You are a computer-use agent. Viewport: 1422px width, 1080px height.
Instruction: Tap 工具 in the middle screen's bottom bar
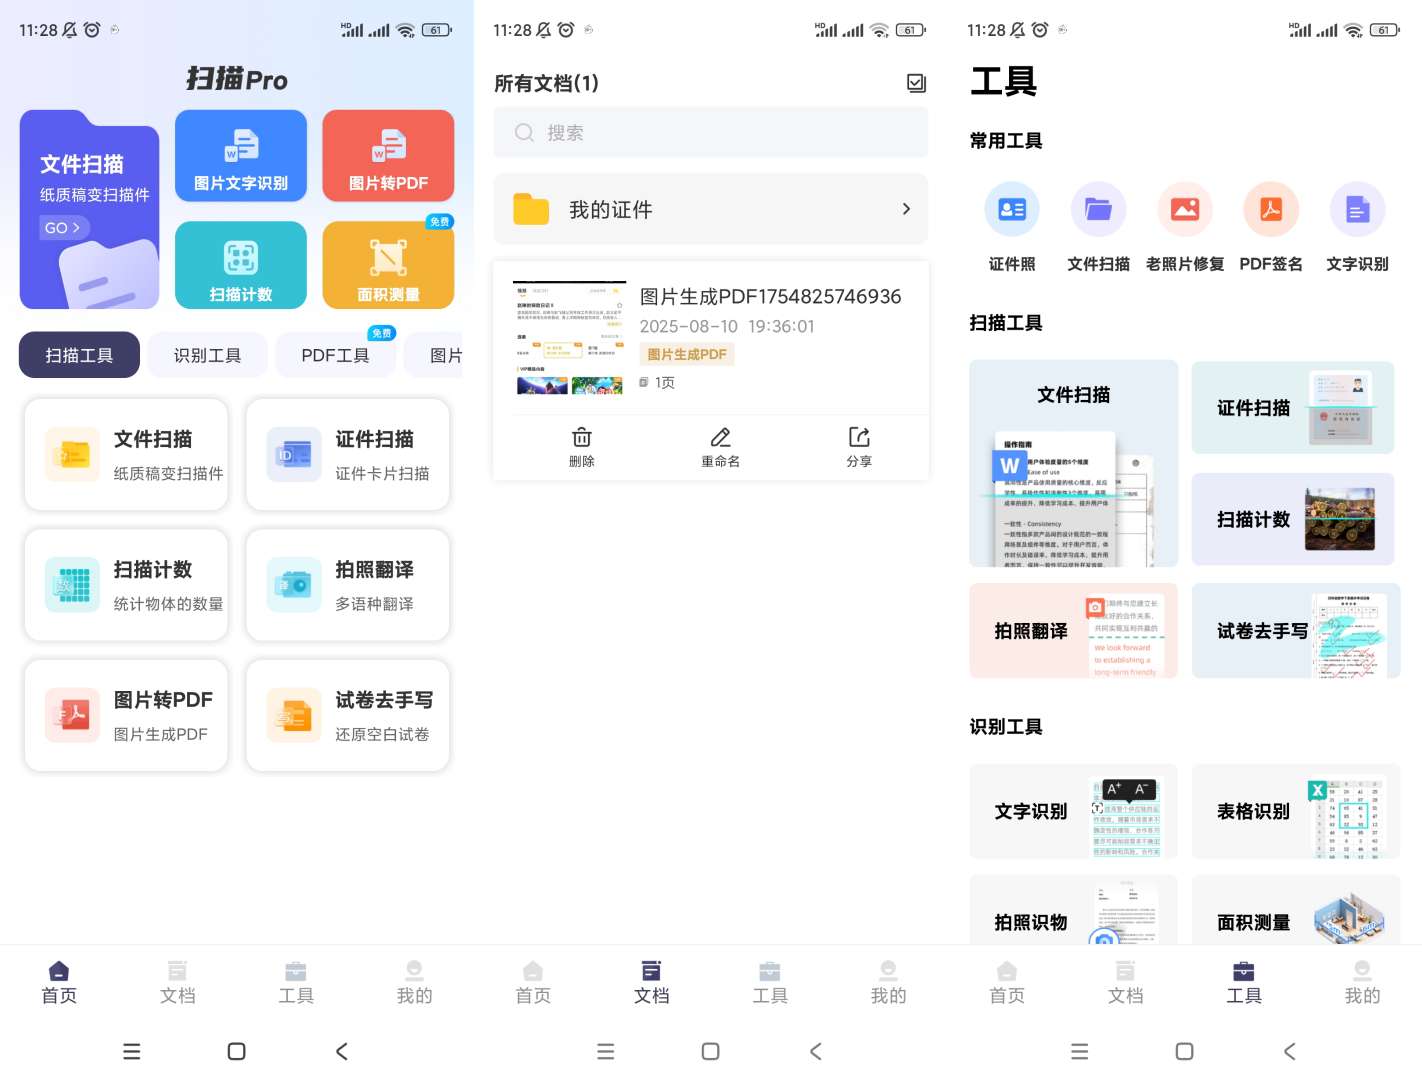pos(770,982)
